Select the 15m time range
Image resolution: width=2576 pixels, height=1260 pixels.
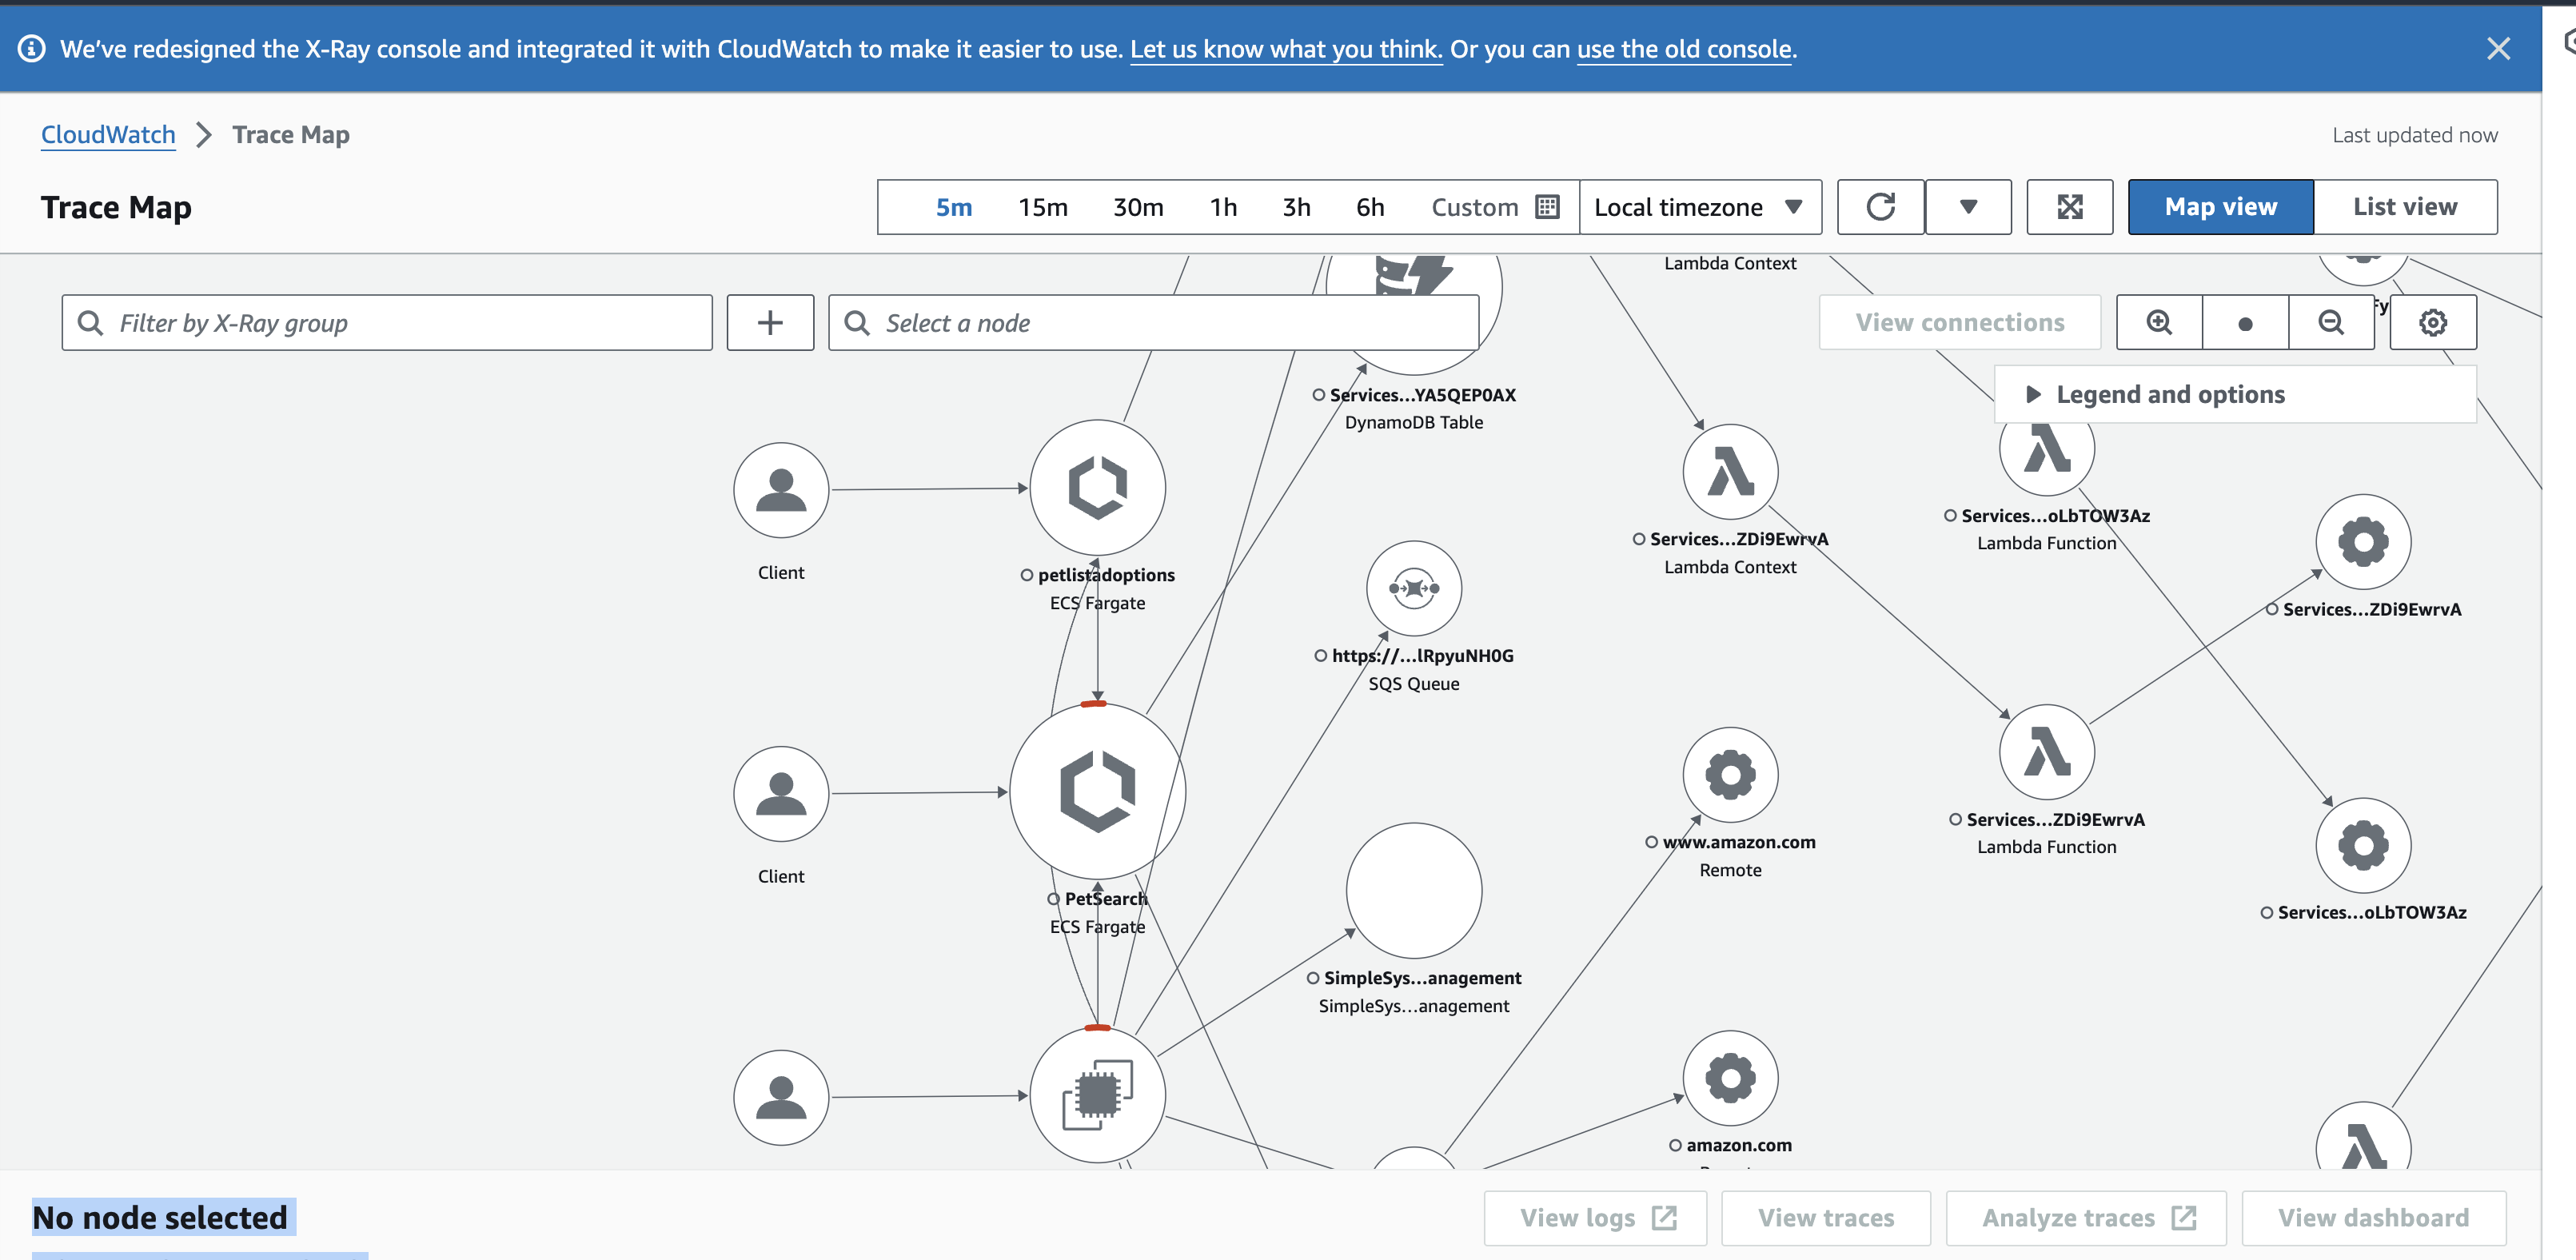point(1042,207)
